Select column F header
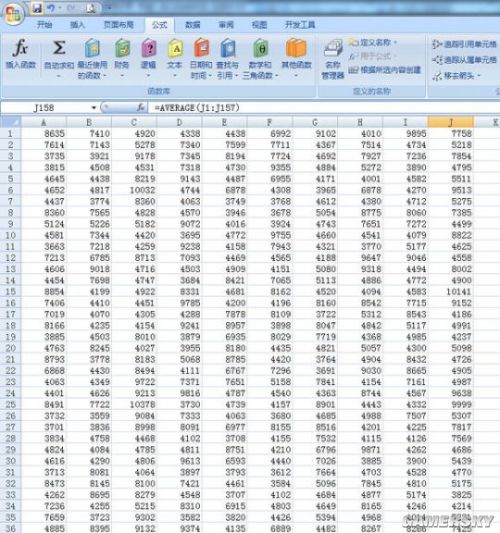The height and width of the screenshot is (533, 500). [270, 122]
